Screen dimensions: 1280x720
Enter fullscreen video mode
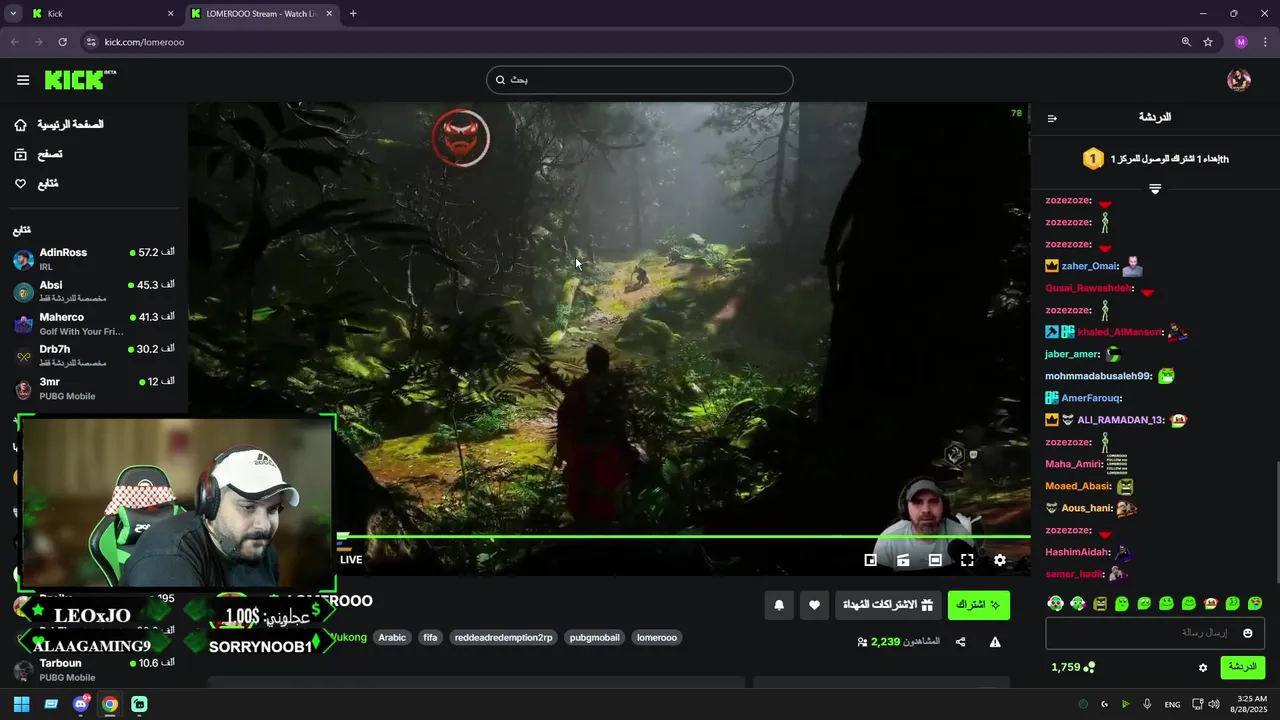967,560
